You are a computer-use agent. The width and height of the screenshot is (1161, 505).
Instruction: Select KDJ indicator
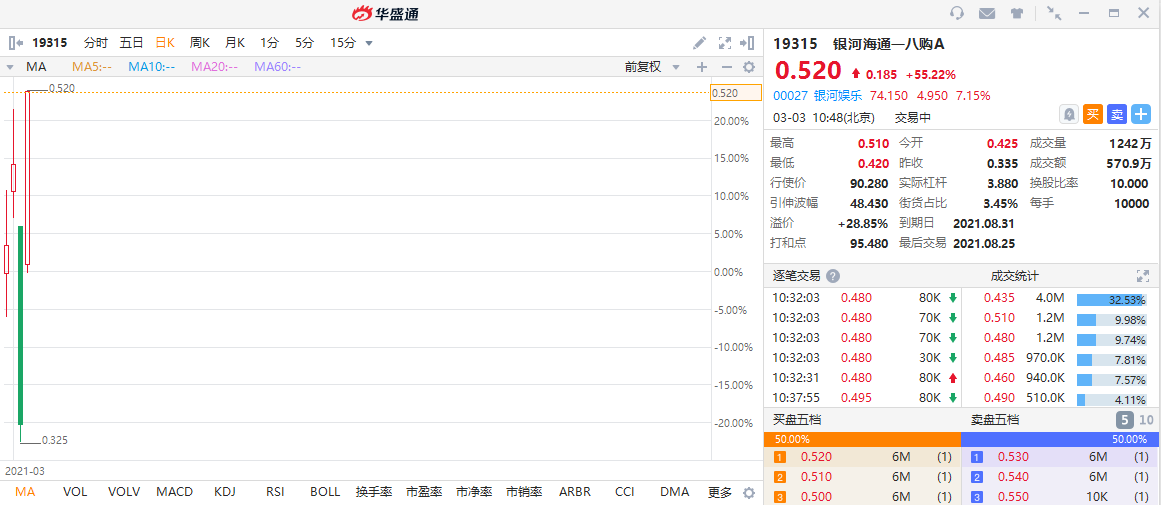tap(224, 492)
